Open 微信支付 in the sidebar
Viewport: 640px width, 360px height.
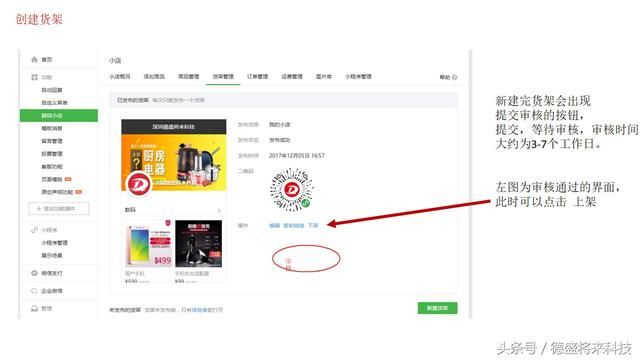52,273
